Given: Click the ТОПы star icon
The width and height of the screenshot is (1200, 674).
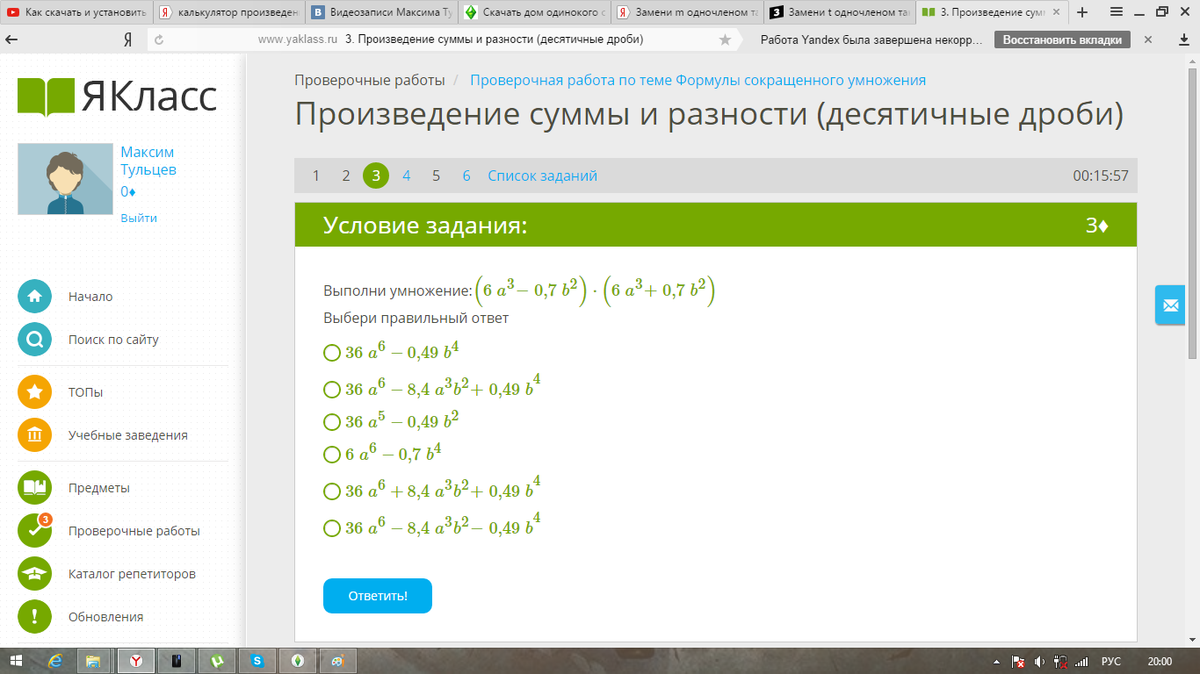Looking at the screenshot, I should tap(35, 392).
